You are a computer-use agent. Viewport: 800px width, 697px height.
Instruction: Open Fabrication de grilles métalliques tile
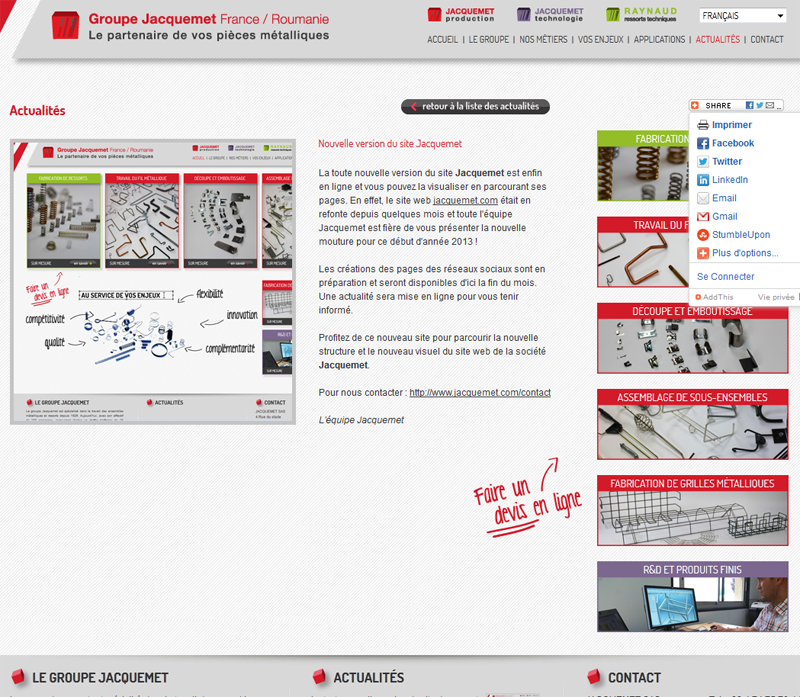point(692,511)
